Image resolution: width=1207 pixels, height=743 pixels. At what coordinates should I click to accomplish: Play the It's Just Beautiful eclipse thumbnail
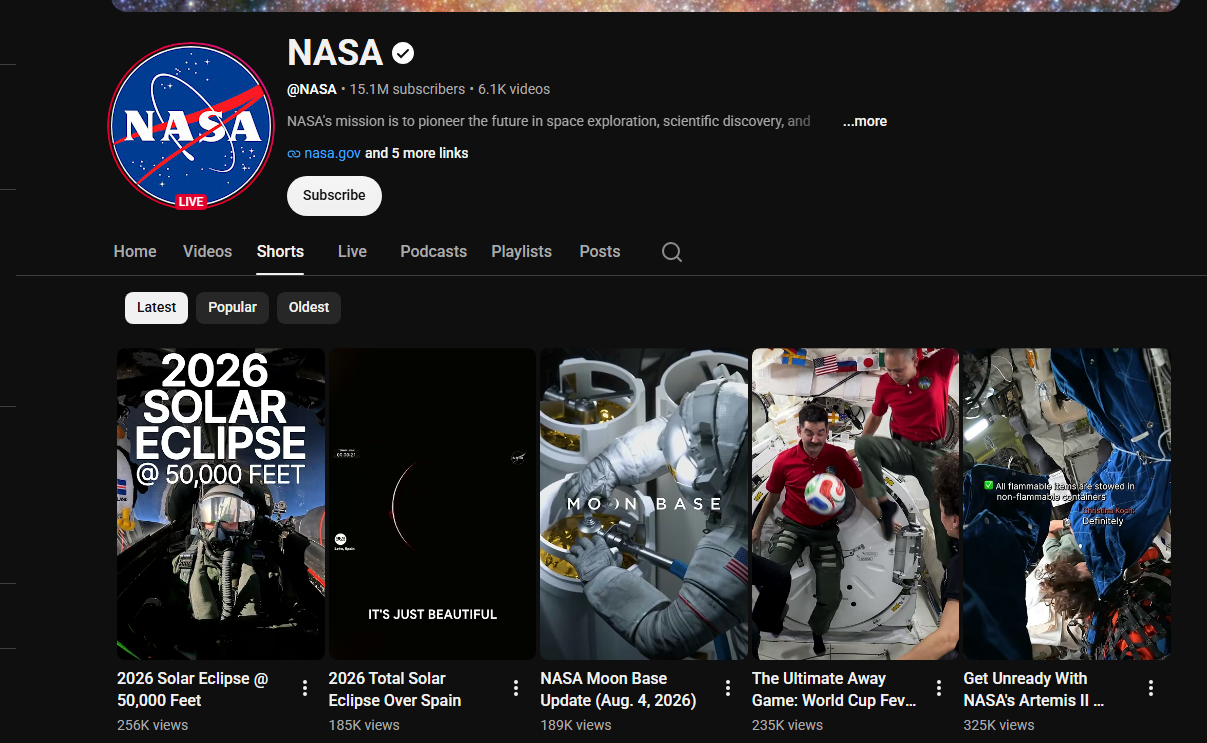pyautogui.click(x=432, y=503)
